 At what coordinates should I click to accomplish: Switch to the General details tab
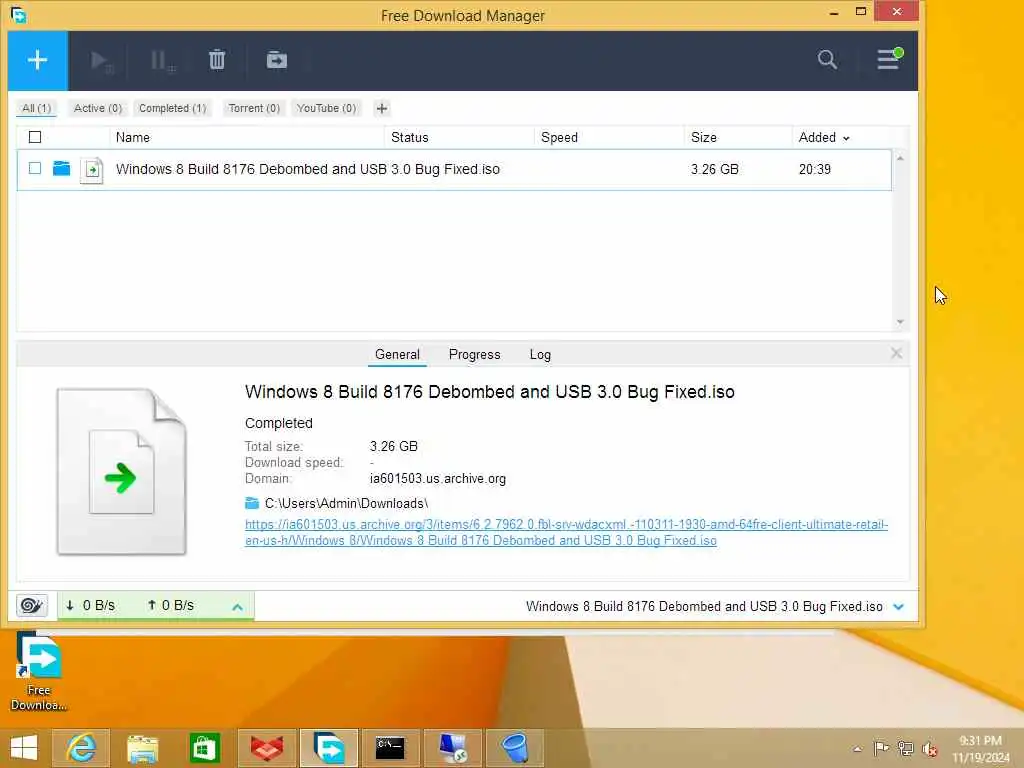tap(397, 355)
